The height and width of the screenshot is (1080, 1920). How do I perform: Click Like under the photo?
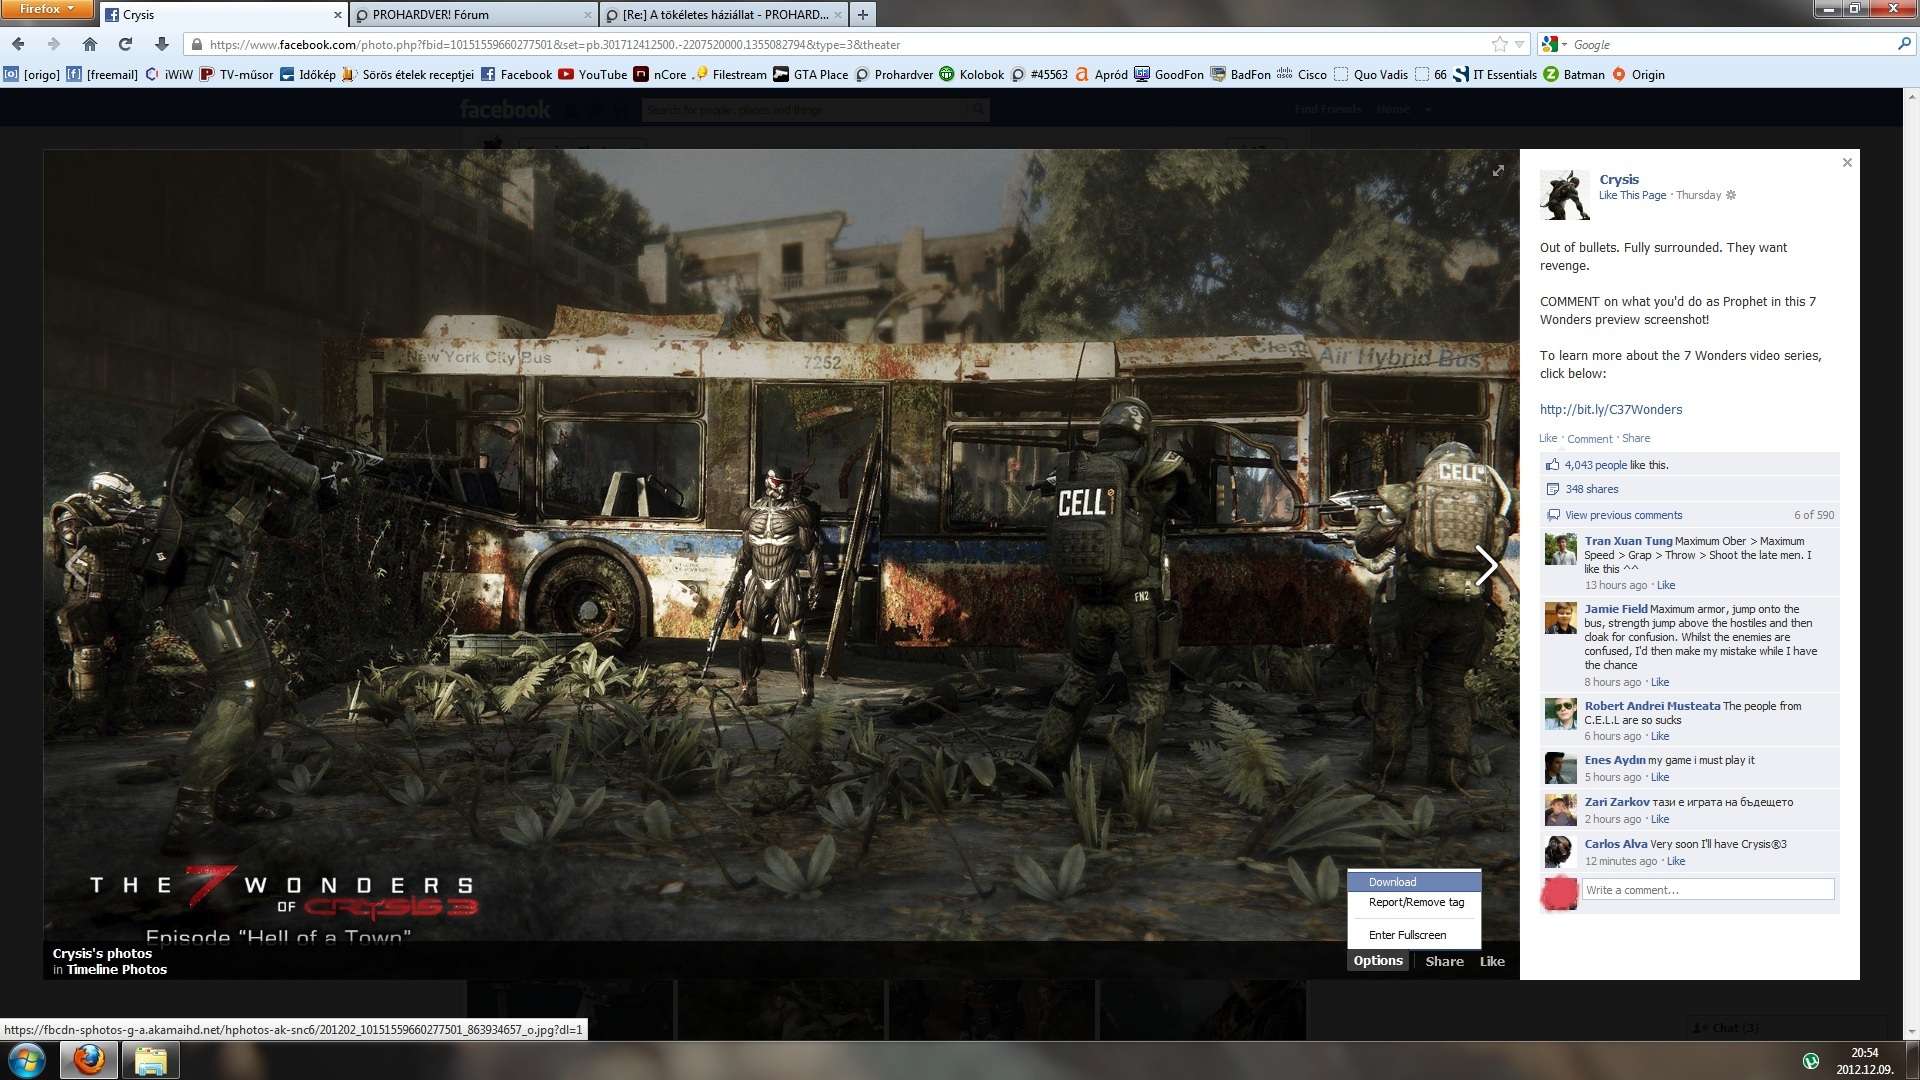pyautogui.click(x=1492, y=961)
